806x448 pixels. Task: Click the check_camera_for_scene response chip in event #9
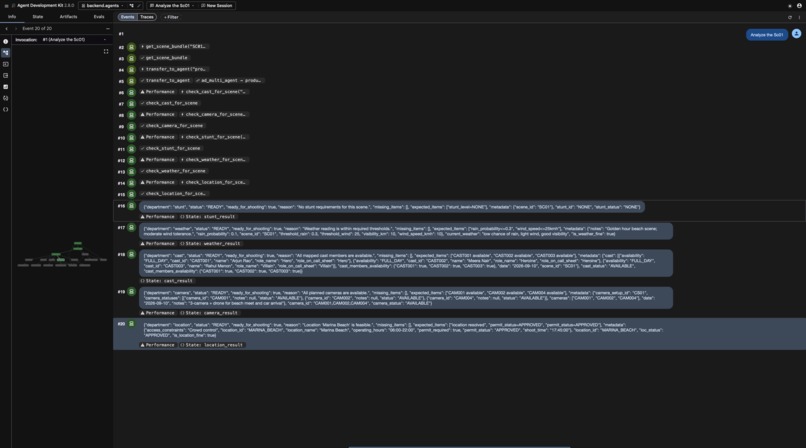(172, 126)
